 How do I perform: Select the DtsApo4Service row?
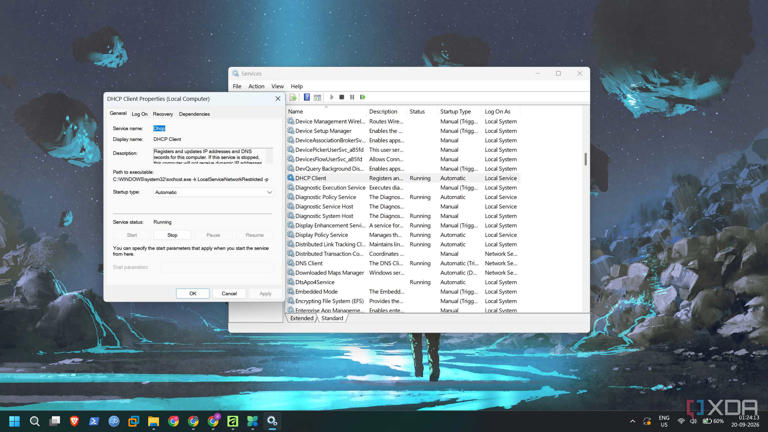[x=403, y=283]
